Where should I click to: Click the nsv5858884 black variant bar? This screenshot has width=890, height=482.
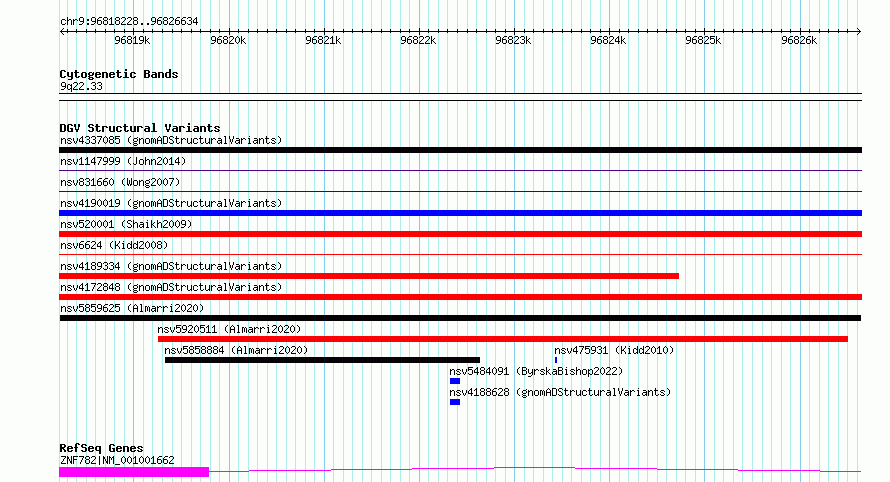[322, 360]
